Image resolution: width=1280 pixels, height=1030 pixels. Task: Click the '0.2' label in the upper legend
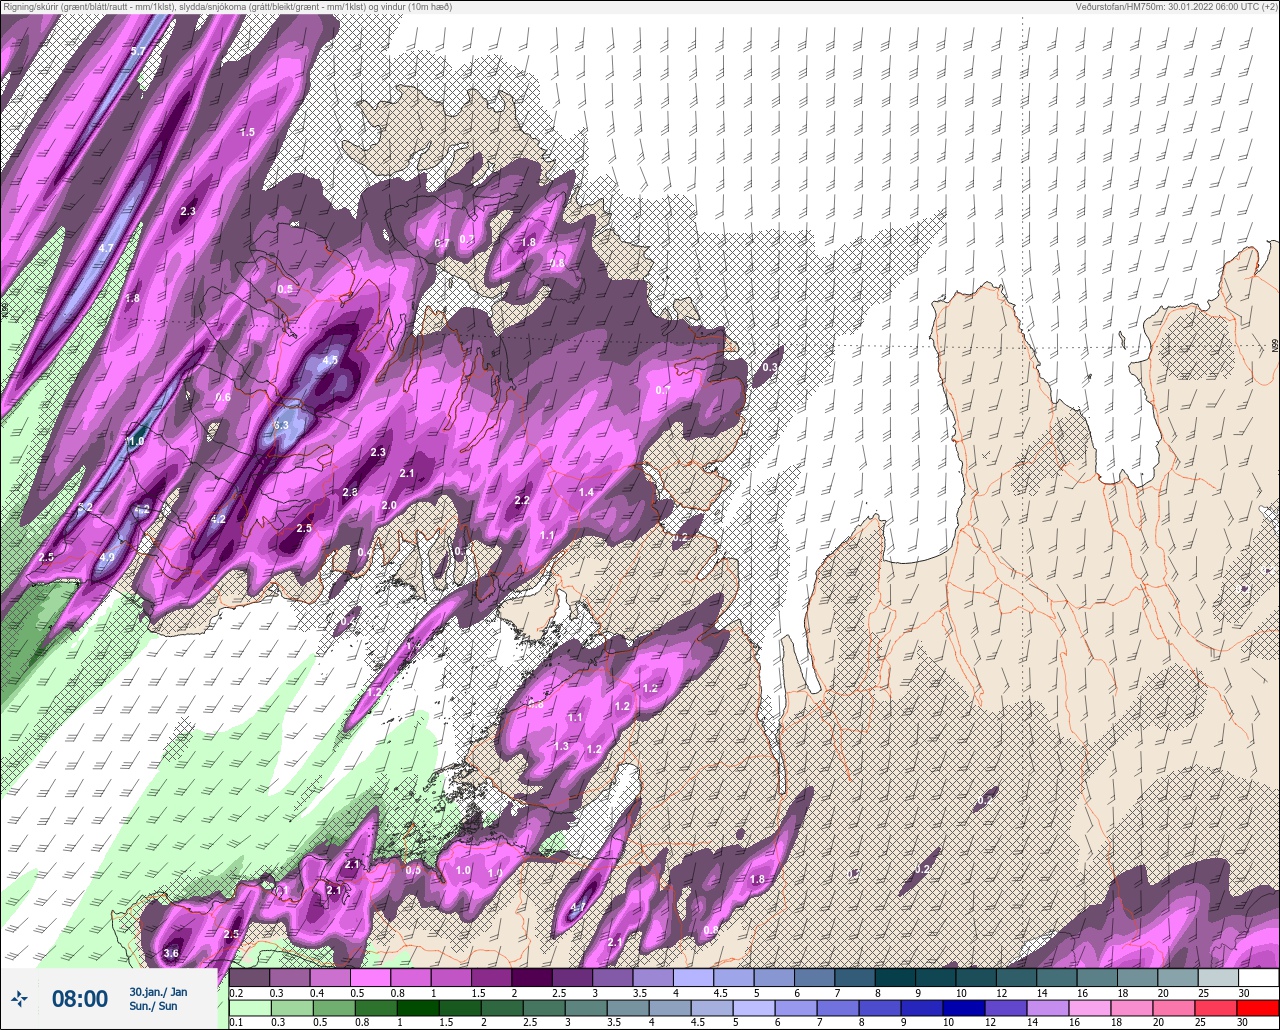[x=236, y=992]
